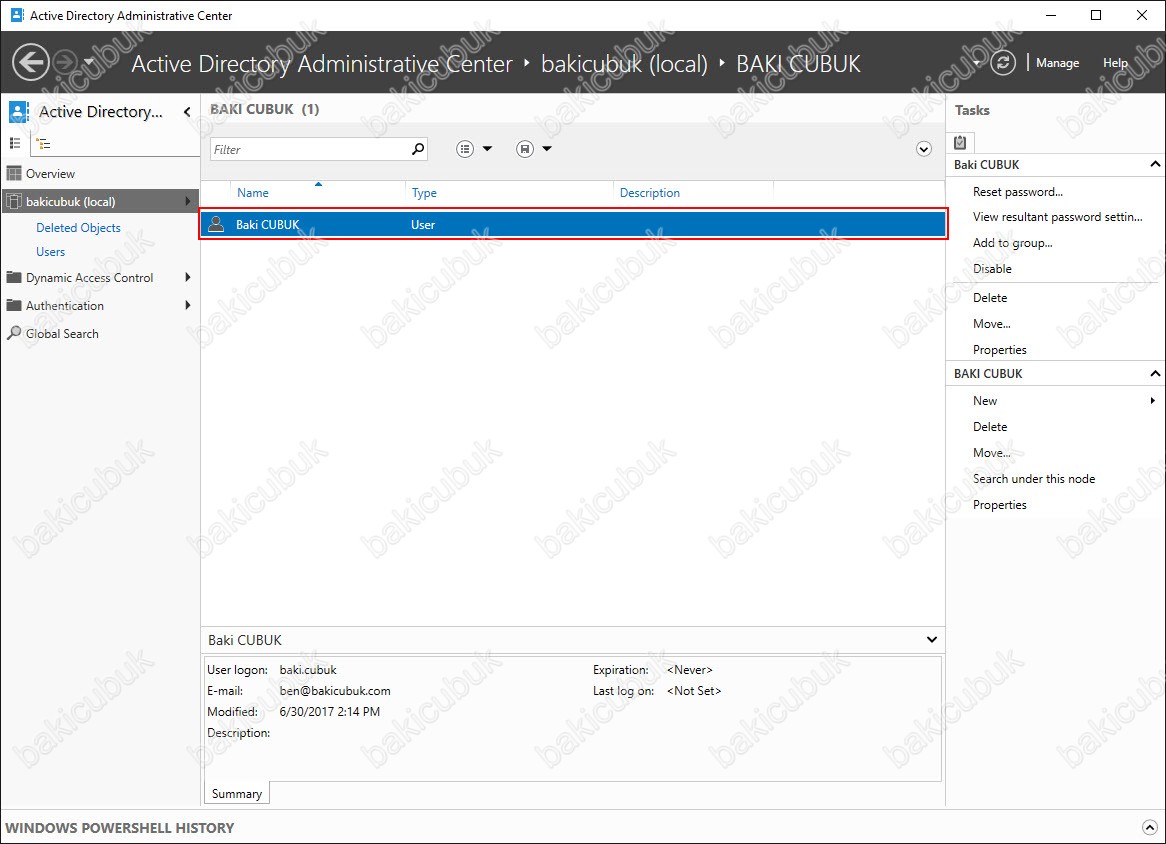Click the Dynamic Access Control folder icon
Viewport: 1166px width, 844px height.
tap(13, 277)
